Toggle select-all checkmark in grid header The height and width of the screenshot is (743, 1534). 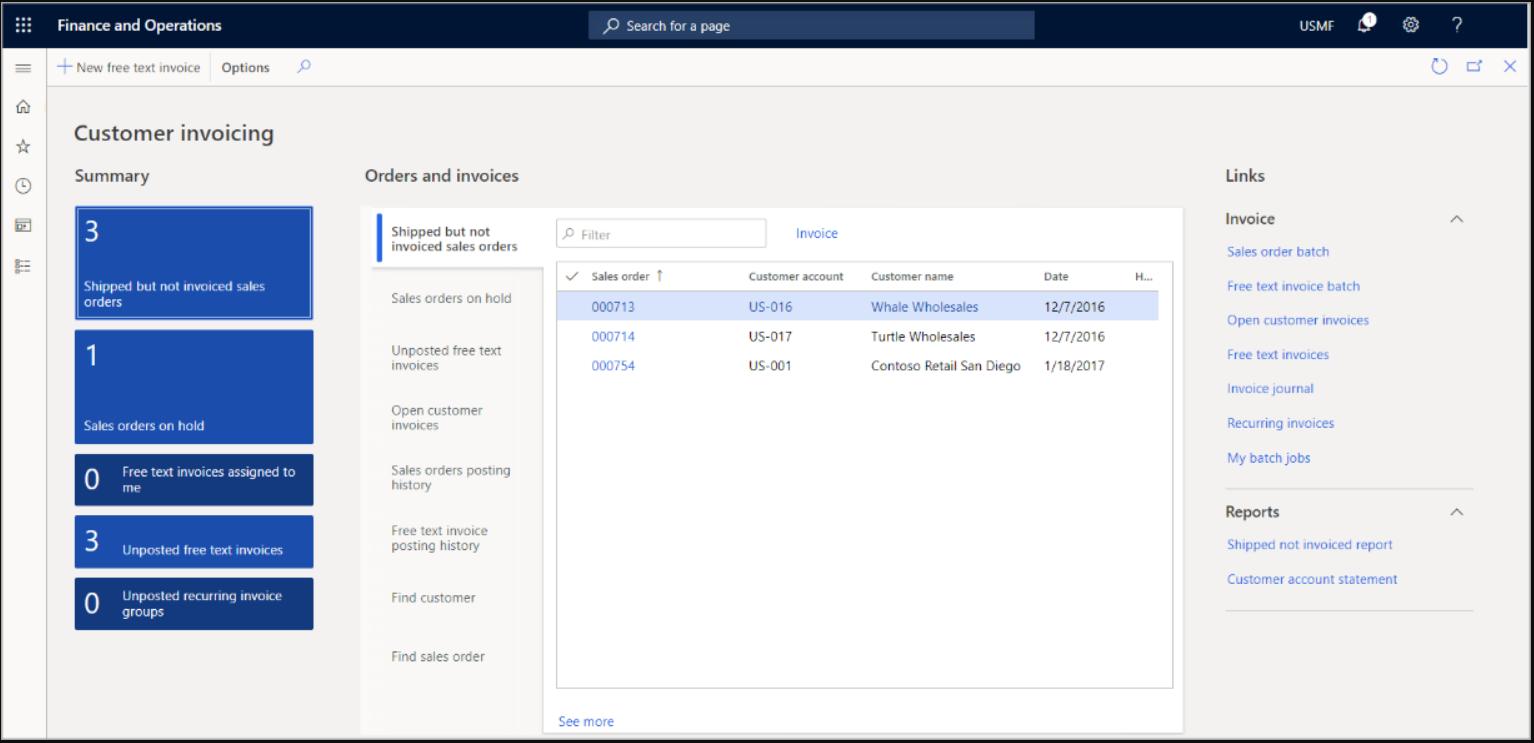pyautogui.click(x=572, y=276)
